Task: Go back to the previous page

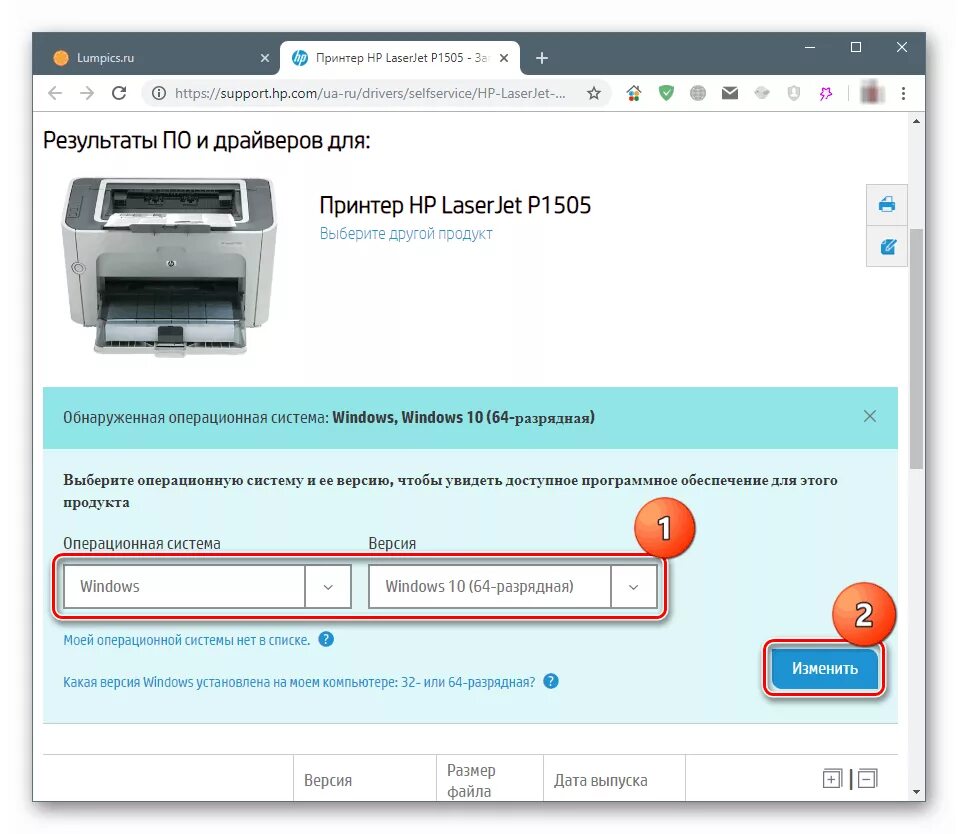Action: tap(55, 93)
